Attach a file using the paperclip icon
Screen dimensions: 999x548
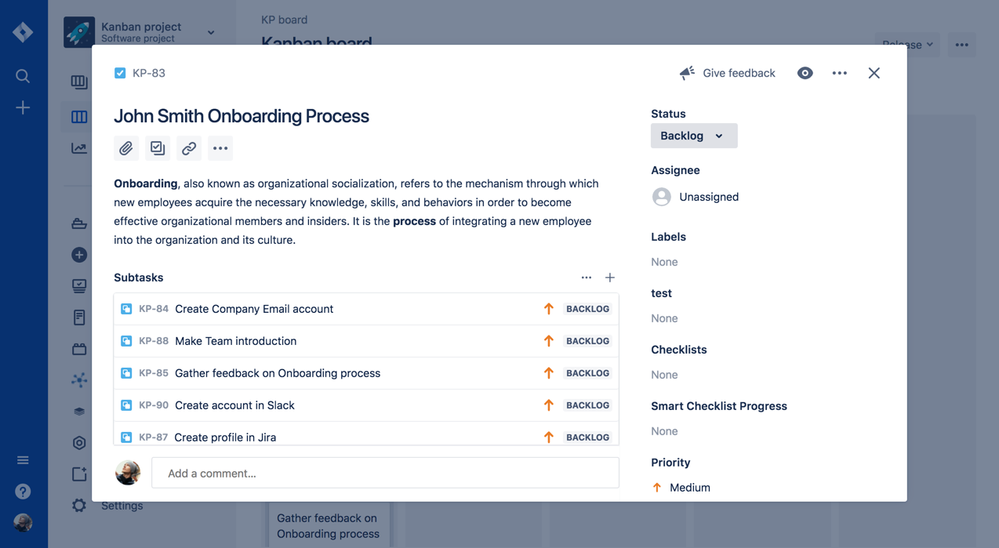tap(126, 148)
